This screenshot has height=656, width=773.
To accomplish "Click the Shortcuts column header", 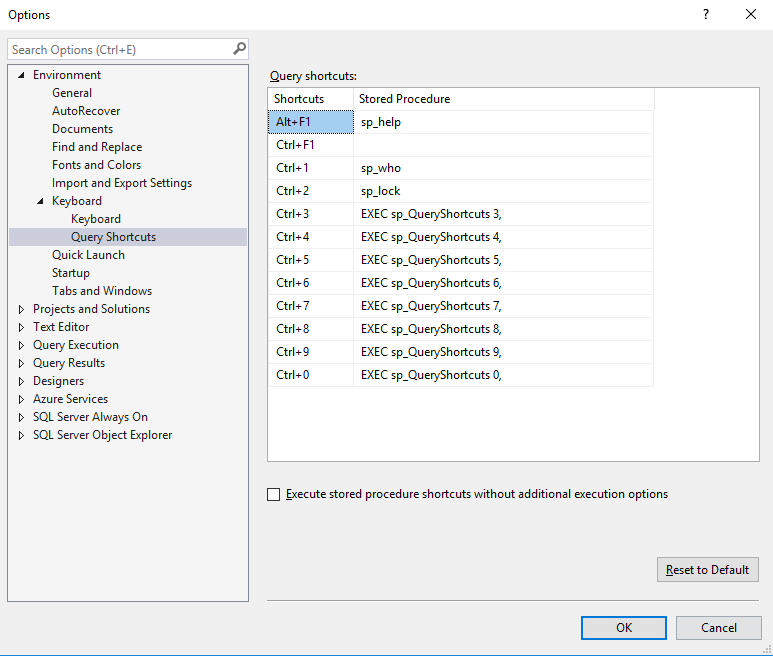I will click(311, 99).
